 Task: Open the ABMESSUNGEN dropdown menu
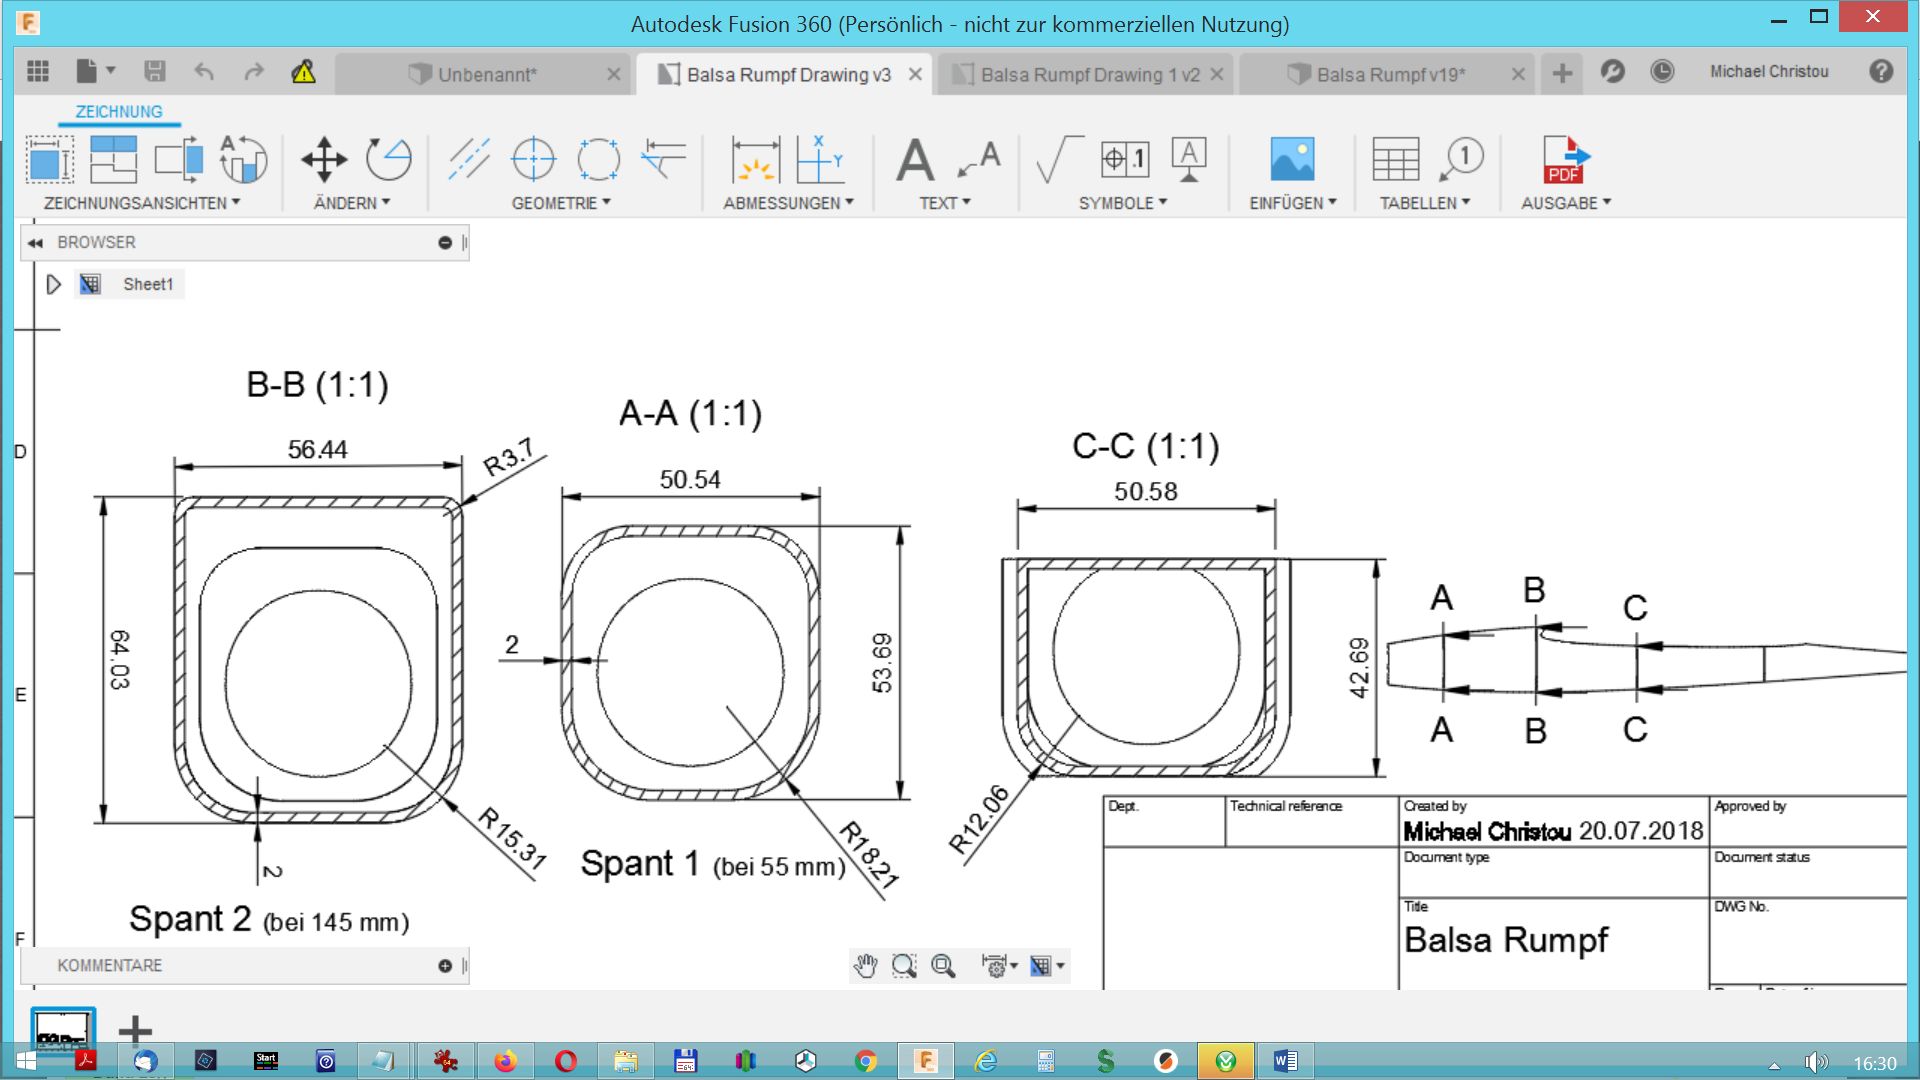click(x=789, y=203)
